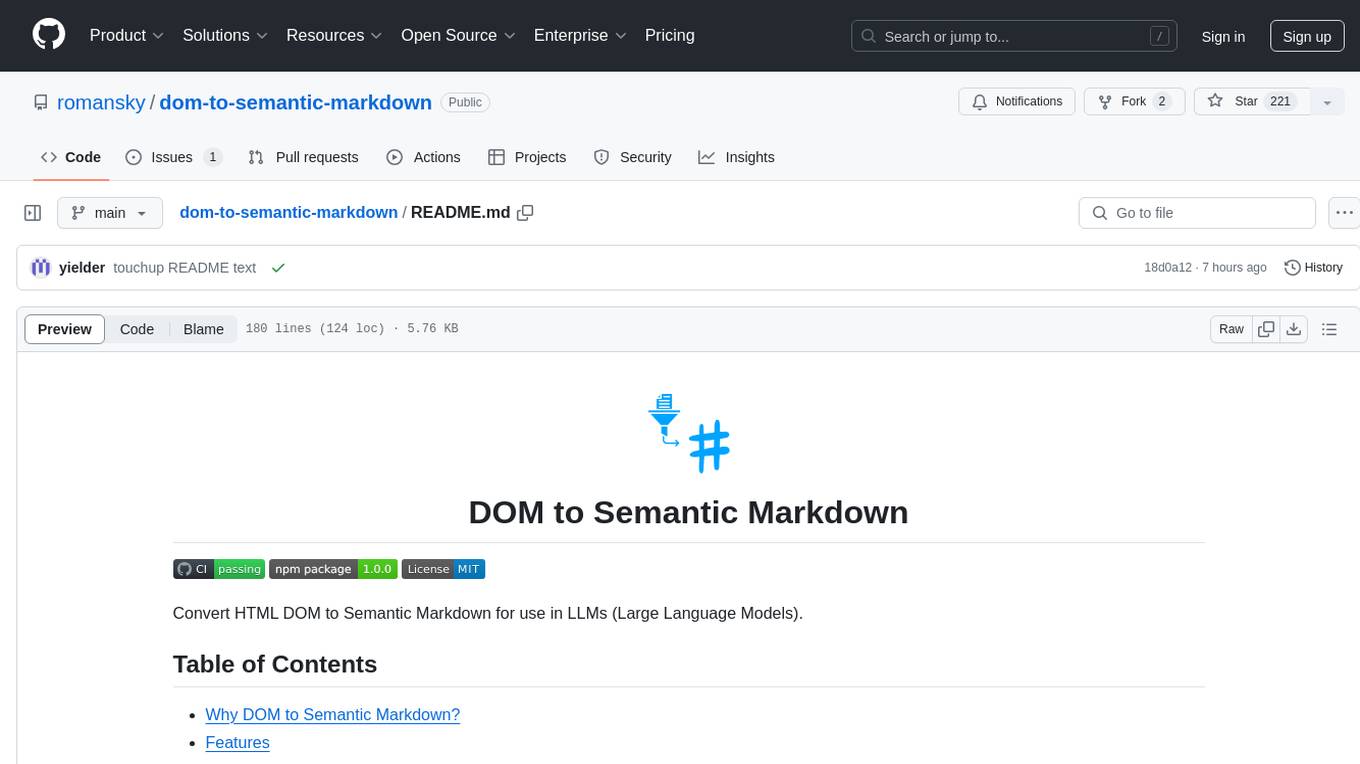This screenshot has height=764, width=1360.
Task: Switch to the Code tab
Action: 70,157
